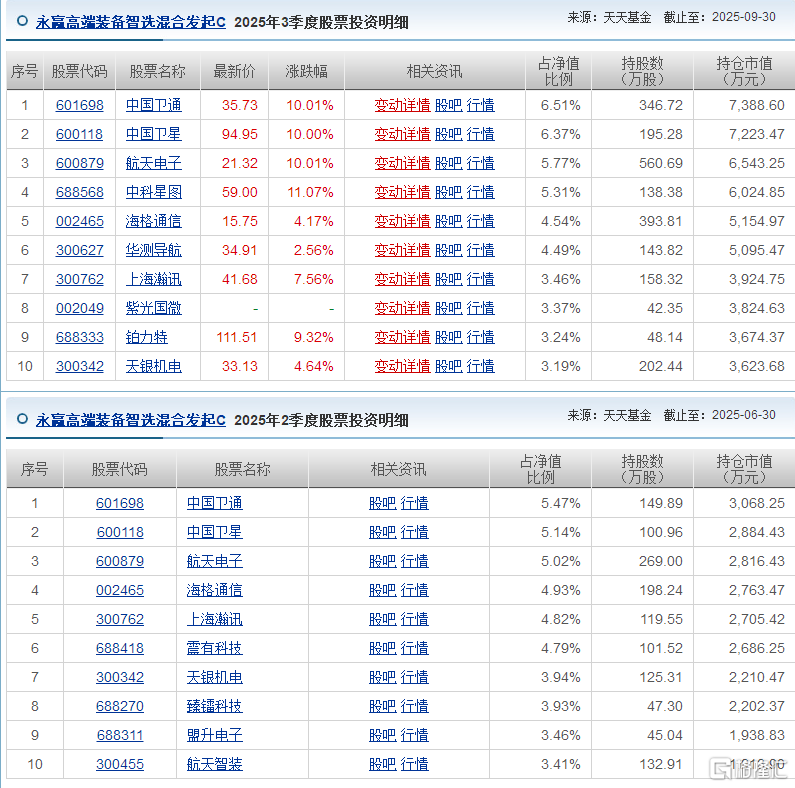Open 中国卫通 name link in Q3 table
This screenshot has width=795, height=788.
click(154, 105)
